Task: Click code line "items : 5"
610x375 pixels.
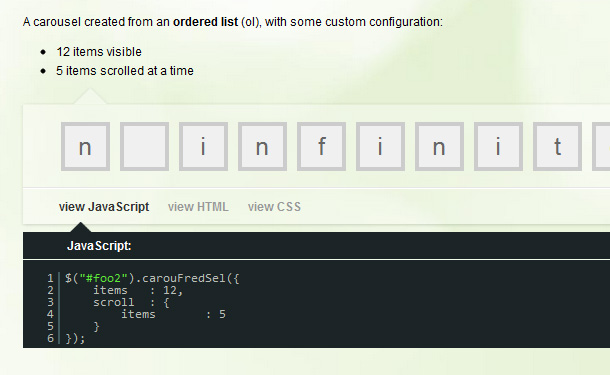Action: pyautogui.click(x=173, y=314)
